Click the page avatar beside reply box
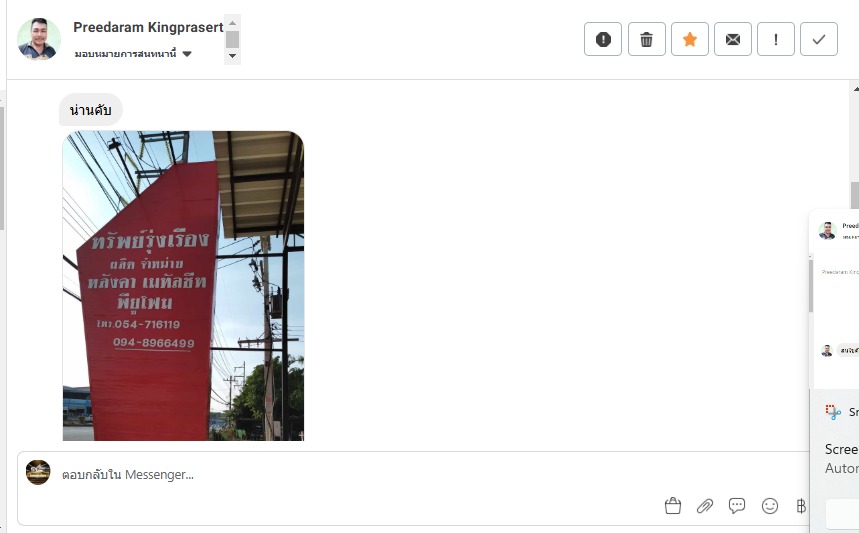Image resolution: width=859 pixels, height=533 pixels. point(38,473)
